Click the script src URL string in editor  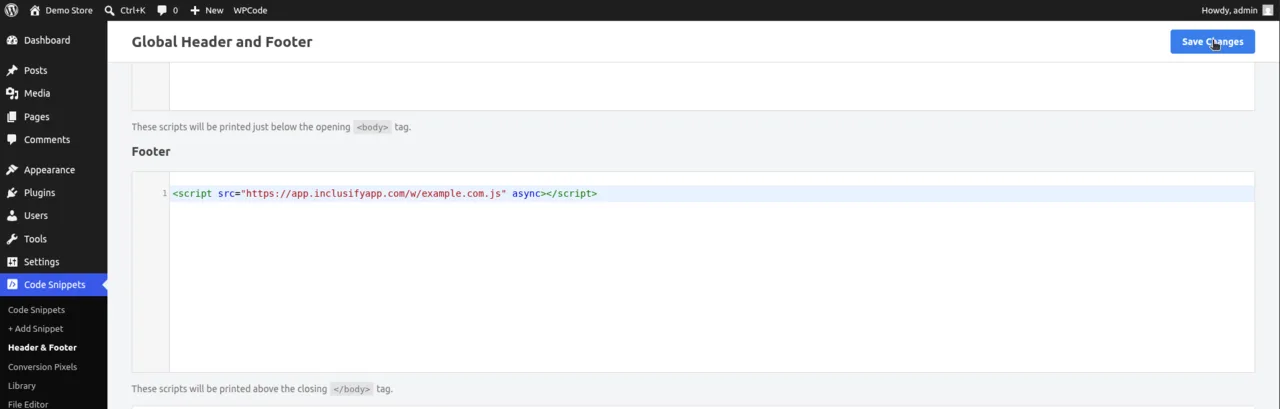coord(374,193)
